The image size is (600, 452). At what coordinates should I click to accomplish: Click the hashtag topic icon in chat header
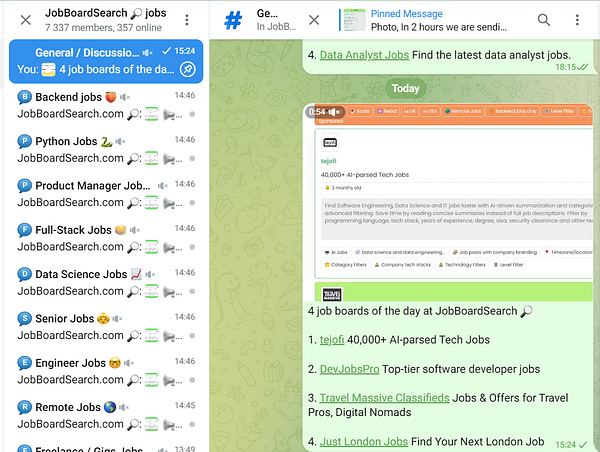(x=233, y=20)
